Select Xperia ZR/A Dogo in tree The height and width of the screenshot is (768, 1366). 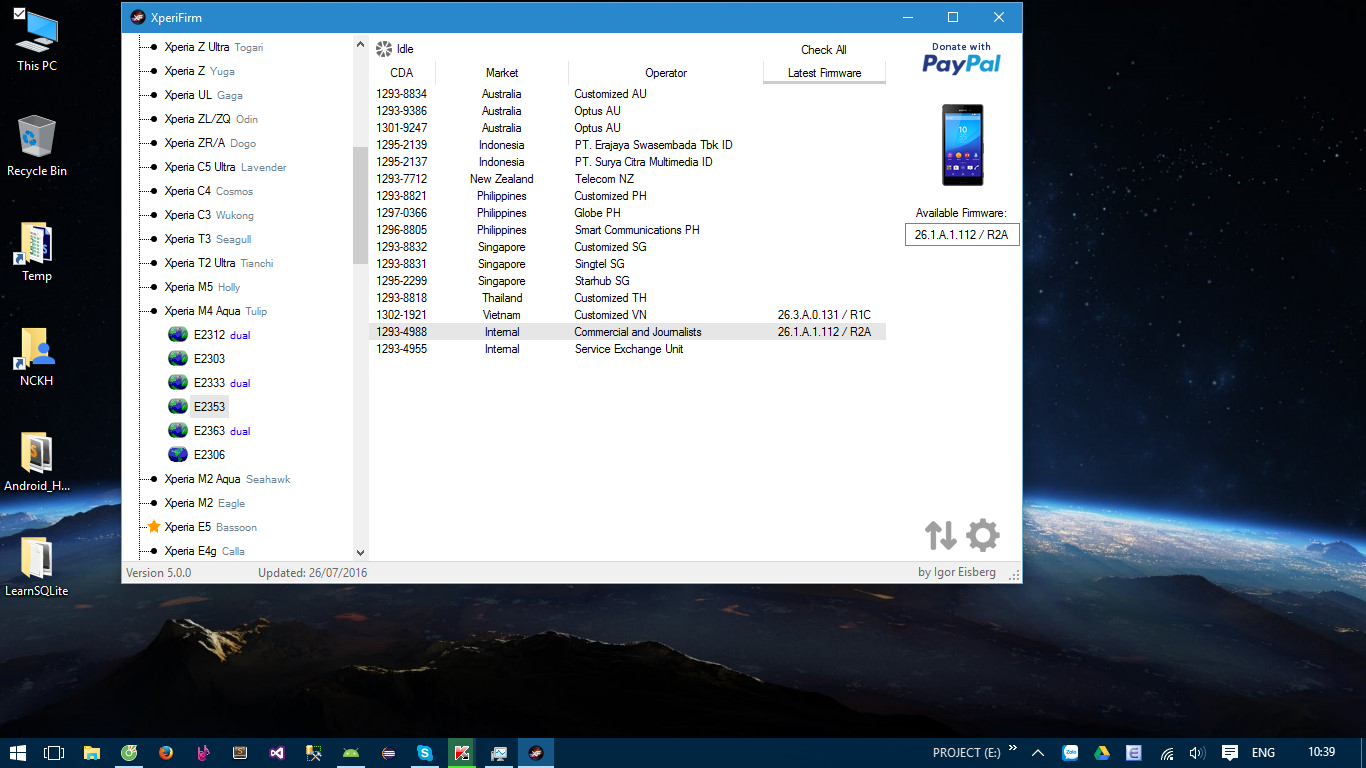pos(210,143)
